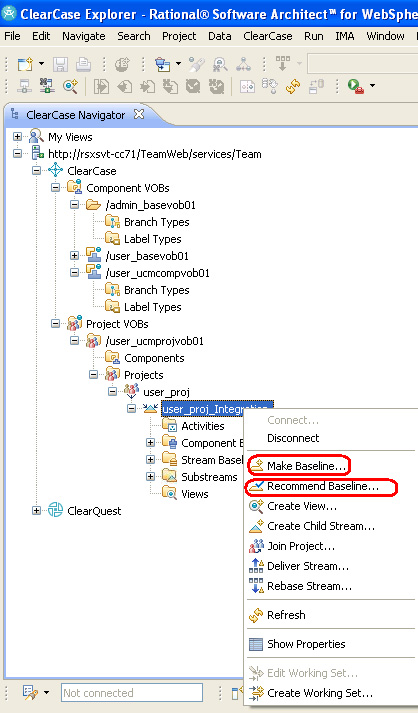Click the Print toolbar icon

tap(83, 64)
